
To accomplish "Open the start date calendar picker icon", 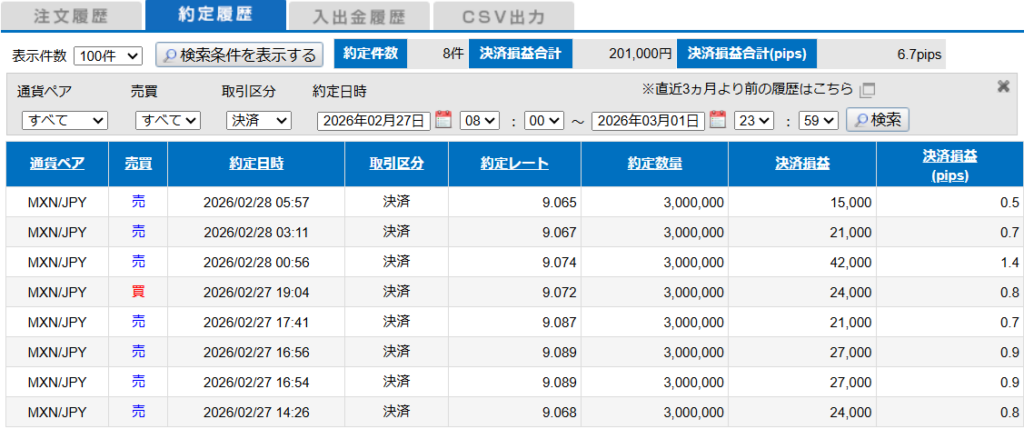I will (x=443, y=120).
